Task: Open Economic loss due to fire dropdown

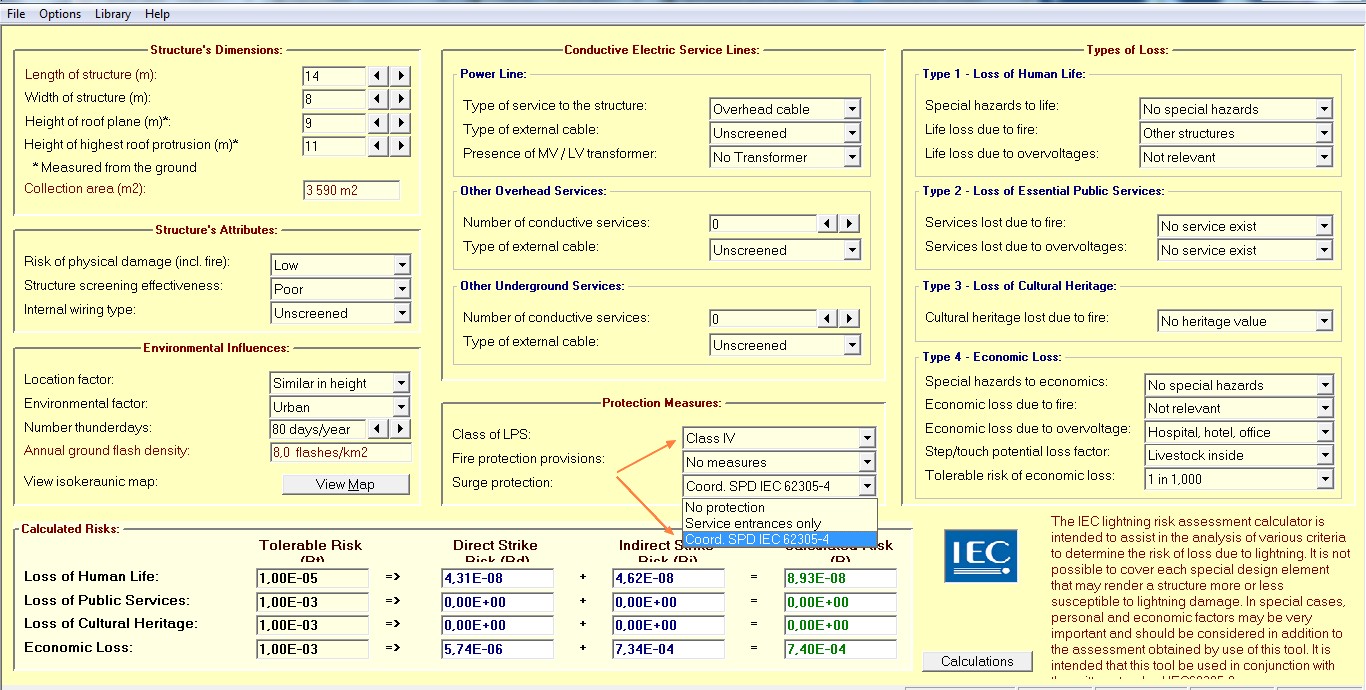Action: (x=1324, y=408)
